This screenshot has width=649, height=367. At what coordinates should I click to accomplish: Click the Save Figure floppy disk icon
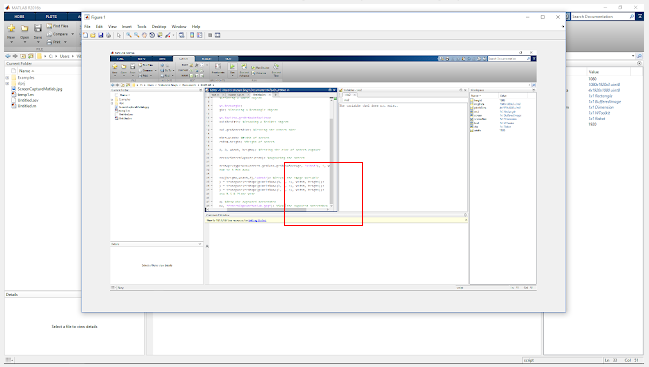click(x=101, y=35)
